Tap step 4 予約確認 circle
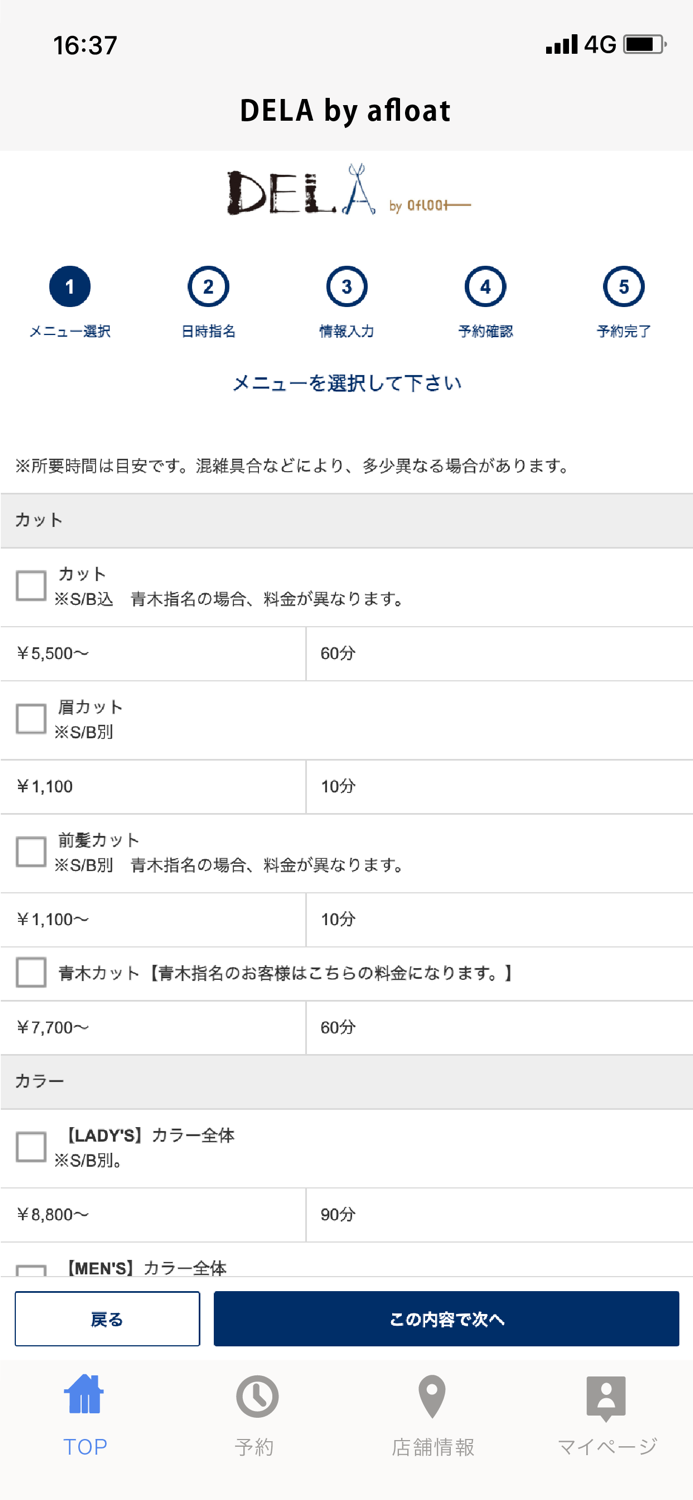This screenshot has height=1500, width=693. point(485,288)
